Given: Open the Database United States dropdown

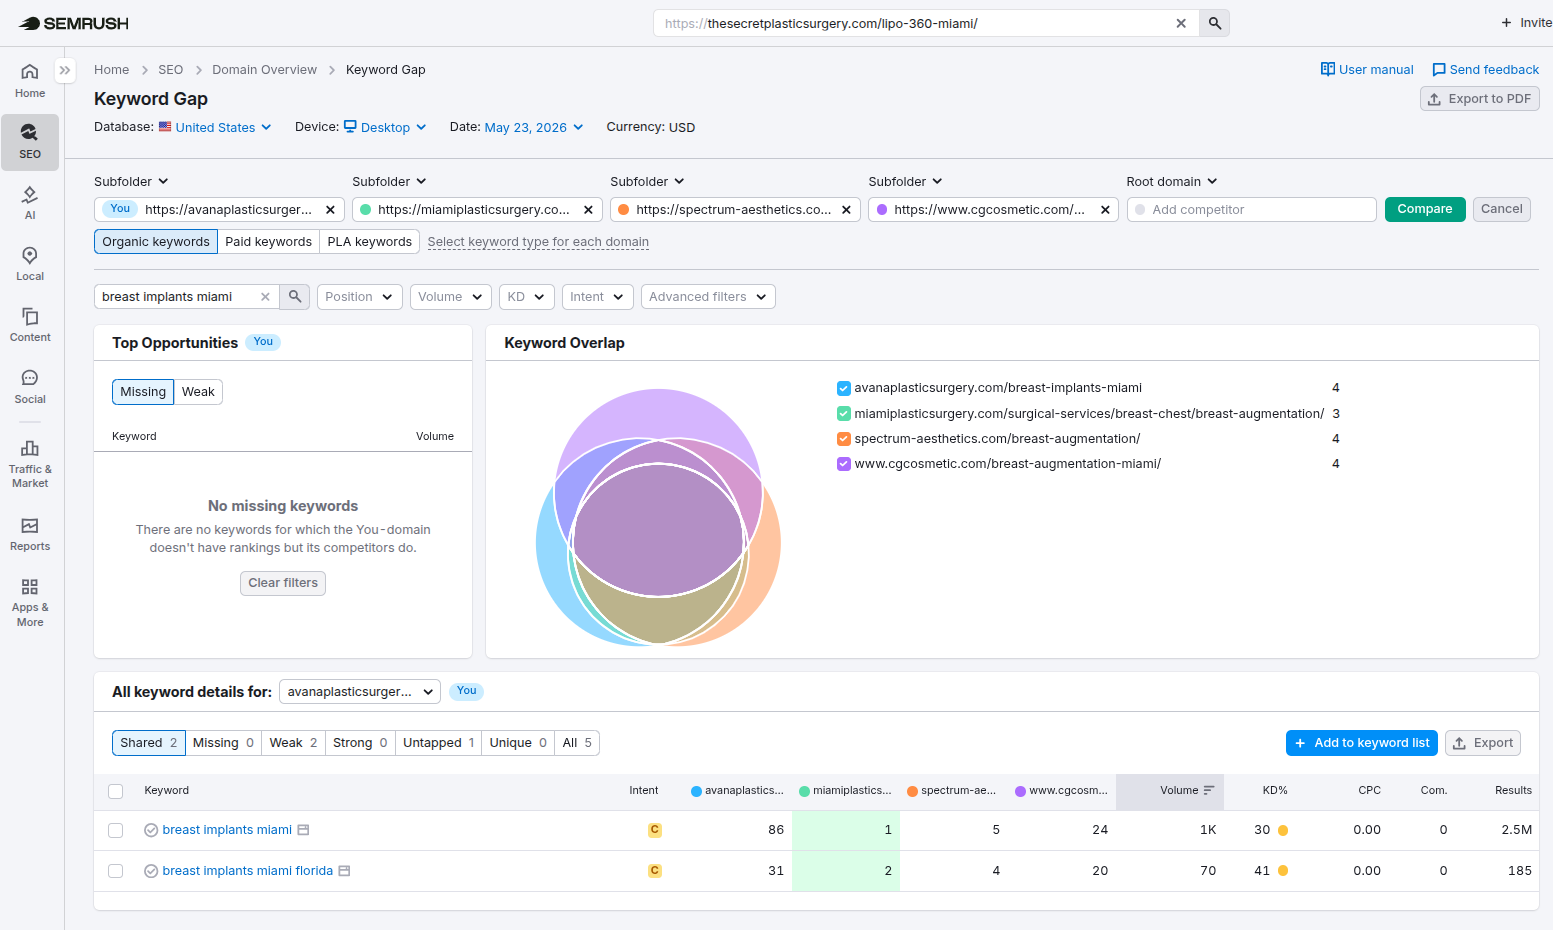Looking at the screenshot, I should point(215,127).
